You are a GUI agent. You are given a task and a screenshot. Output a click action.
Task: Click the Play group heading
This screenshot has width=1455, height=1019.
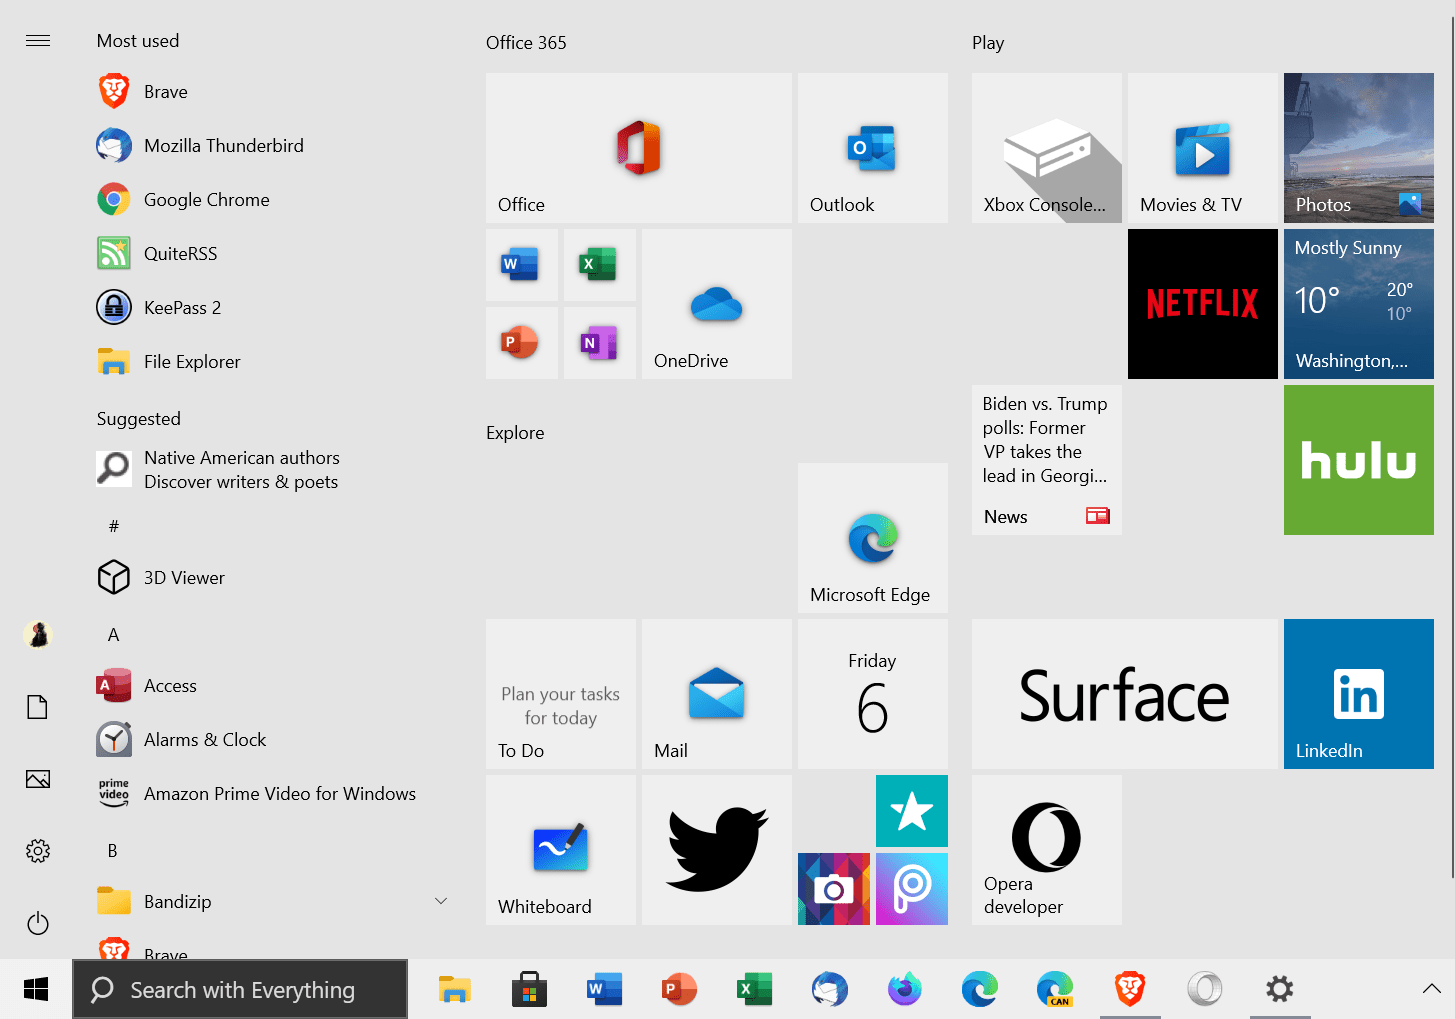pos(988,43)
